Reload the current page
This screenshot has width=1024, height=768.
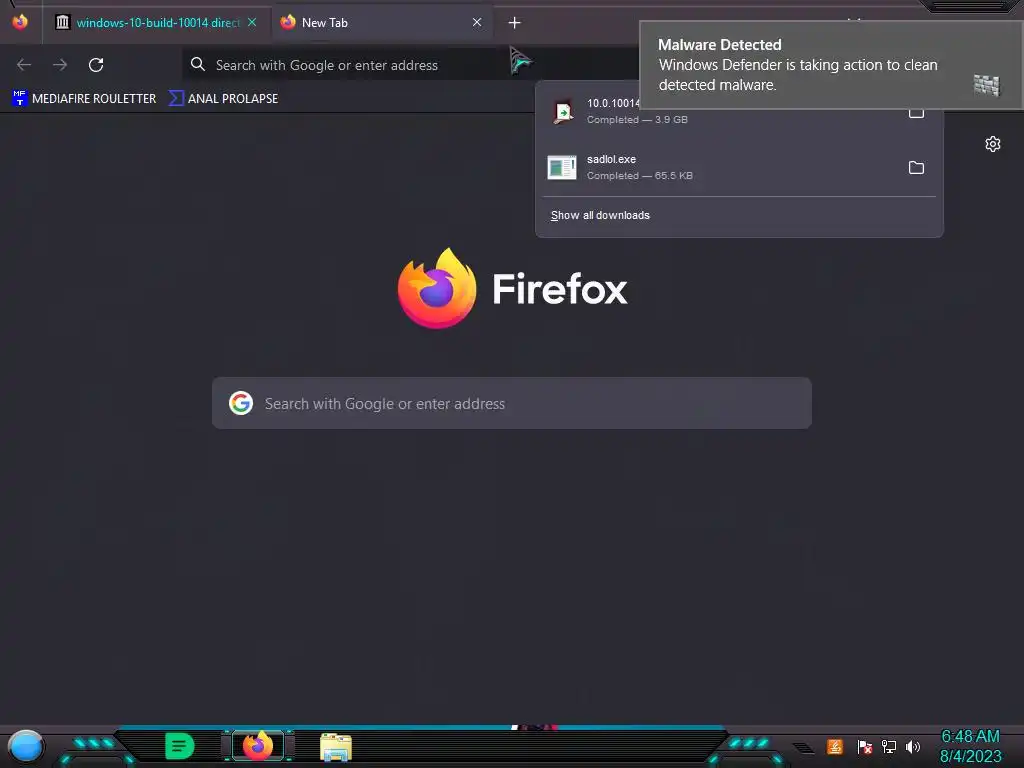point(96,65)
